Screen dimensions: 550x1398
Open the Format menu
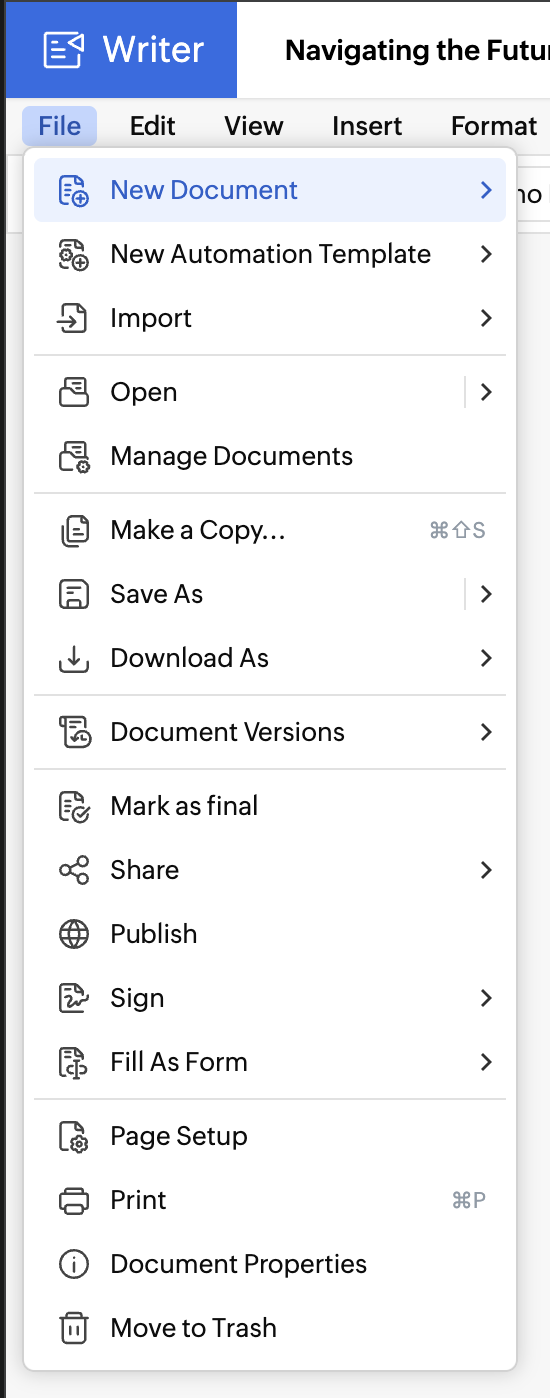click(494, 126)
